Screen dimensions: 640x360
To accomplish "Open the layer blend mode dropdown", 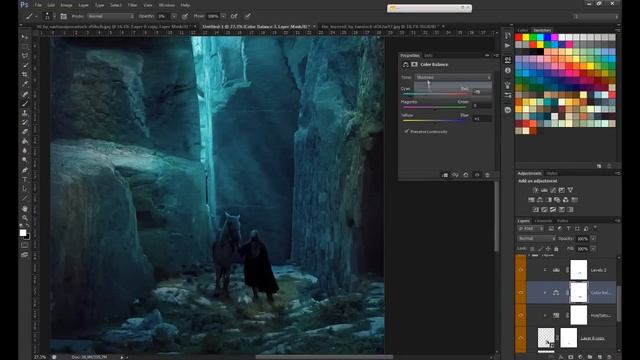I will pyautogui.click(x=536, y=238).
